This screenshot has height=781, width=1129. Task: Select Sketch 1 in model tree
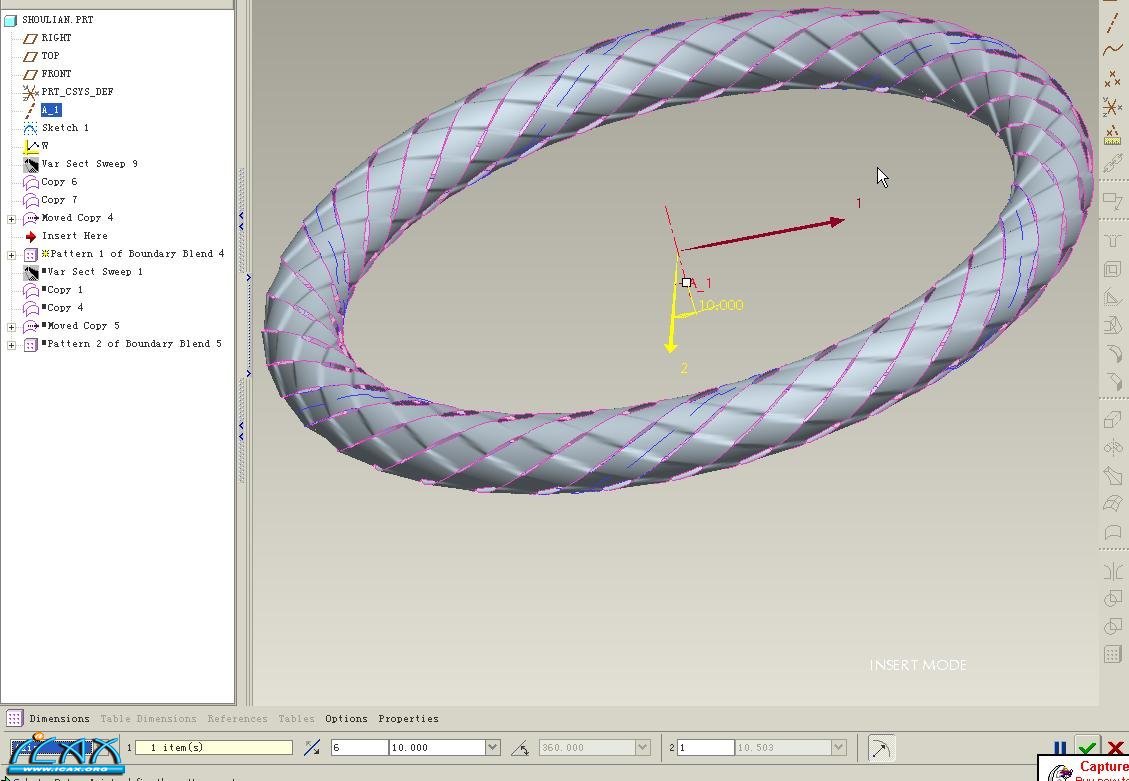[x=65, y=128]
